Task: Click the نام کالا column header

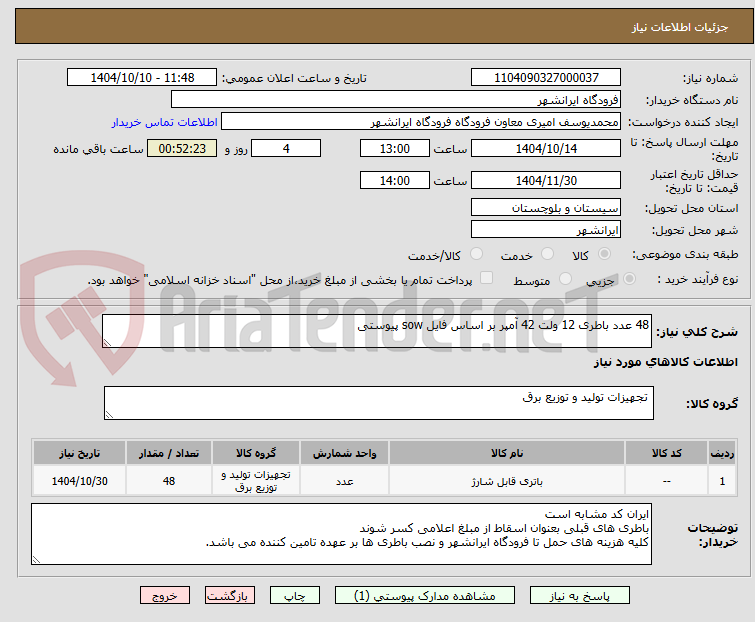Action: click(507, 453)
